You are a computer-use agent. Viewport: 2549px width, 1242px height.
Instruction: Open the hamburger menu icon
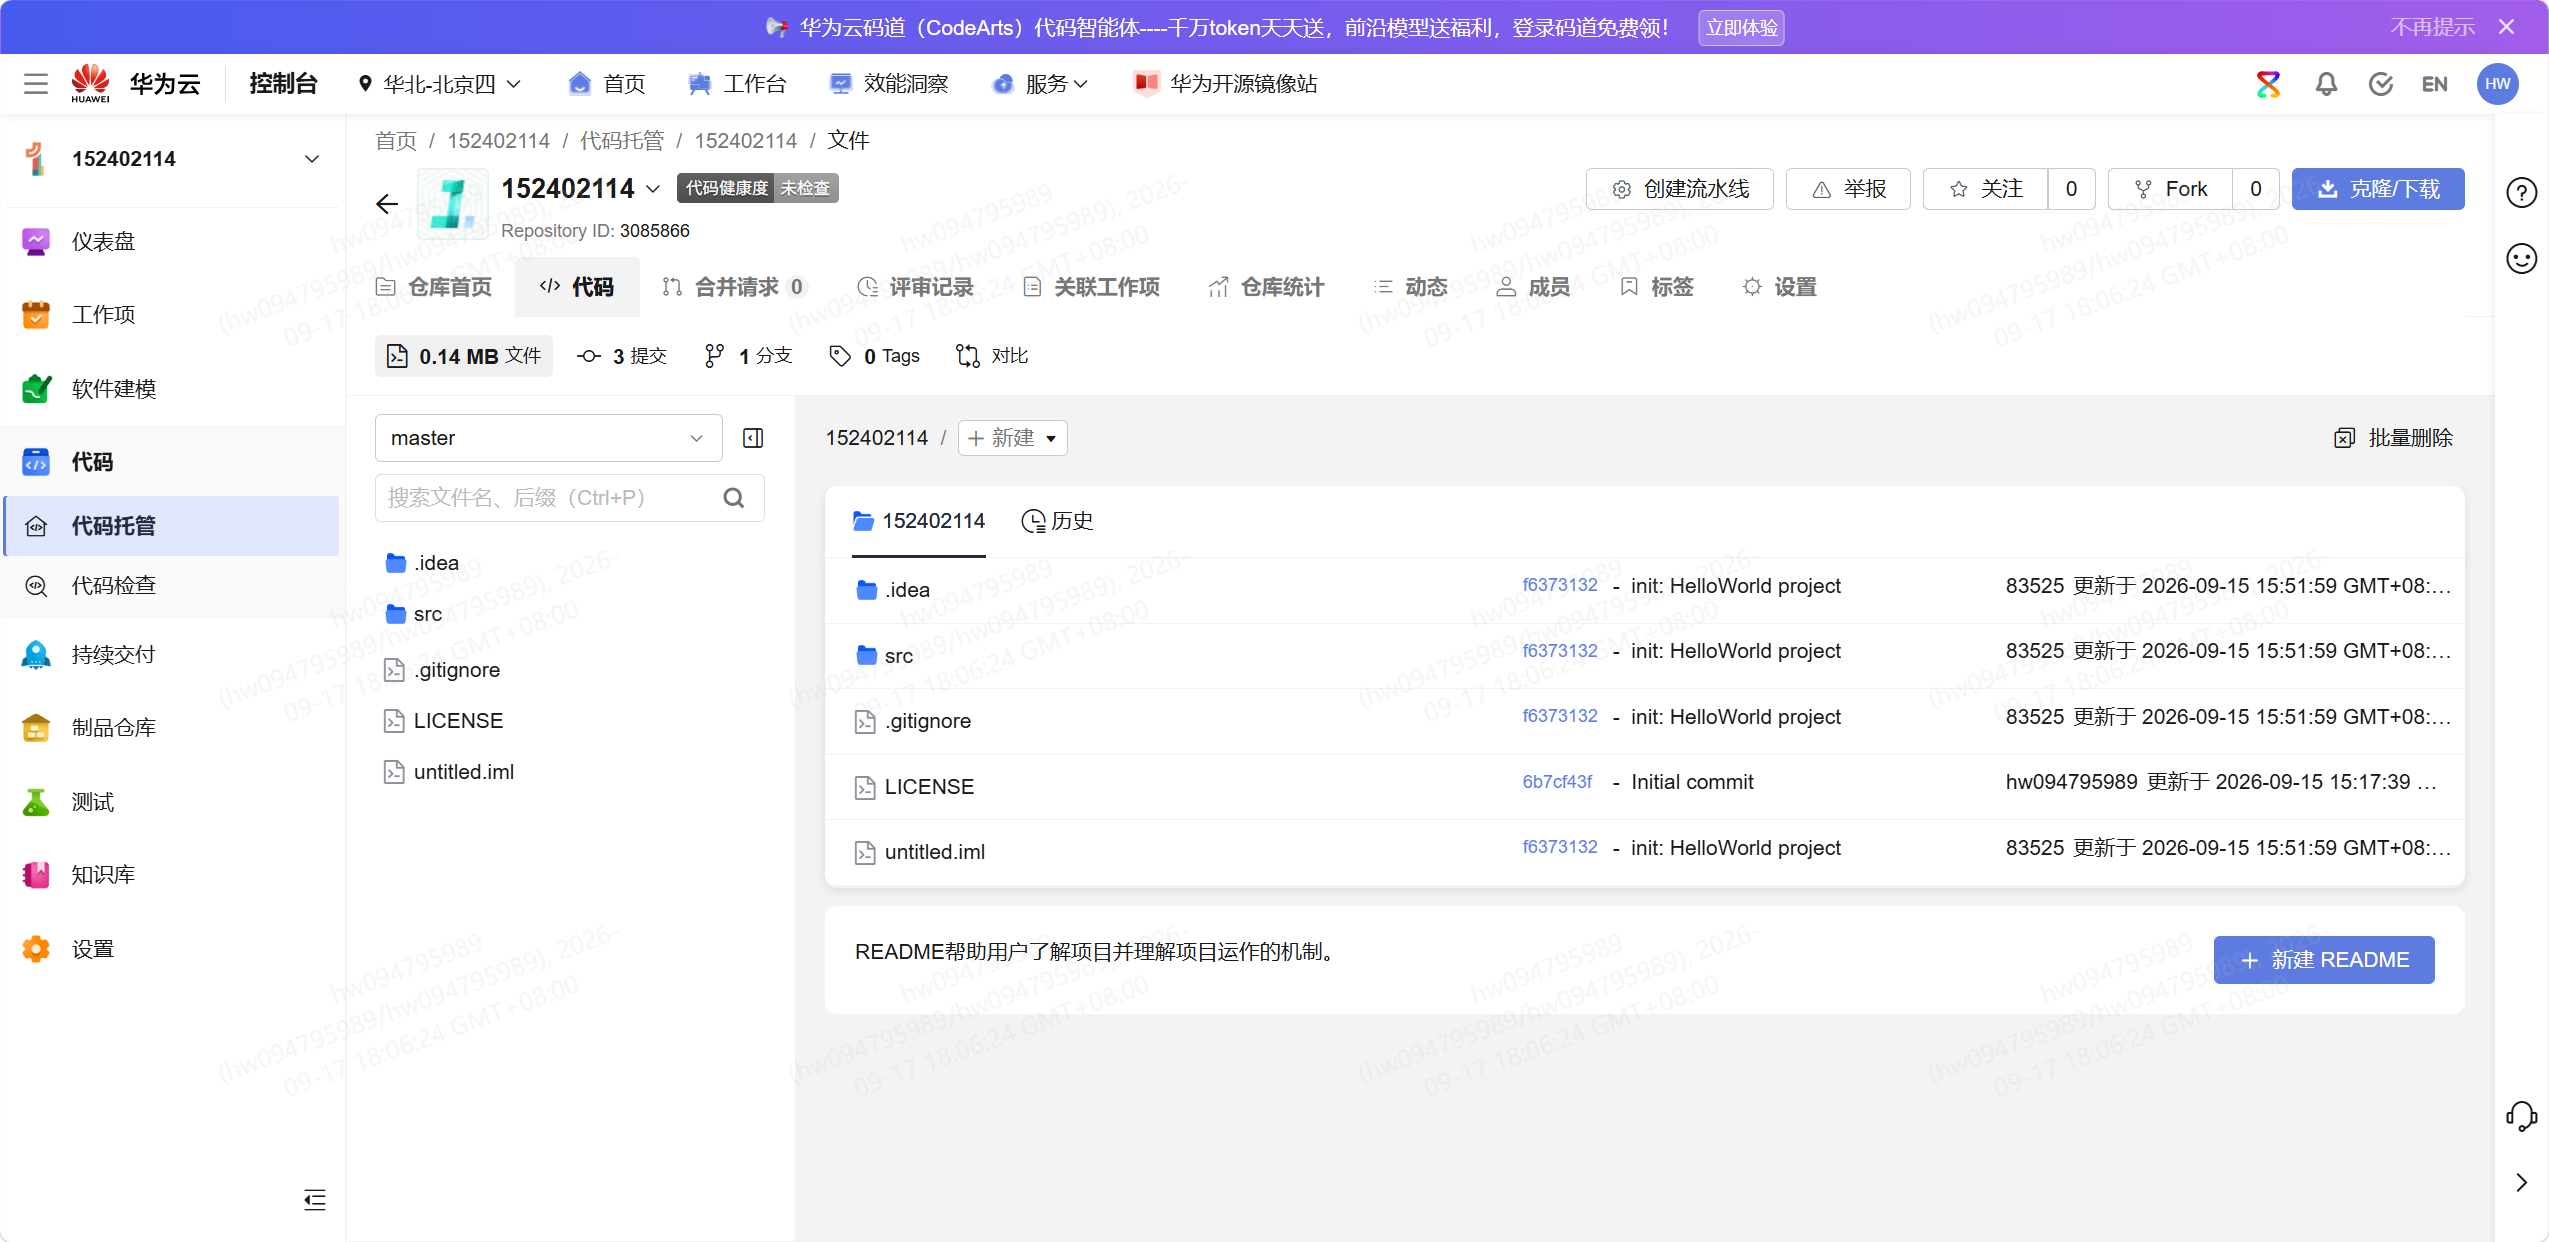tap(36, 84)
